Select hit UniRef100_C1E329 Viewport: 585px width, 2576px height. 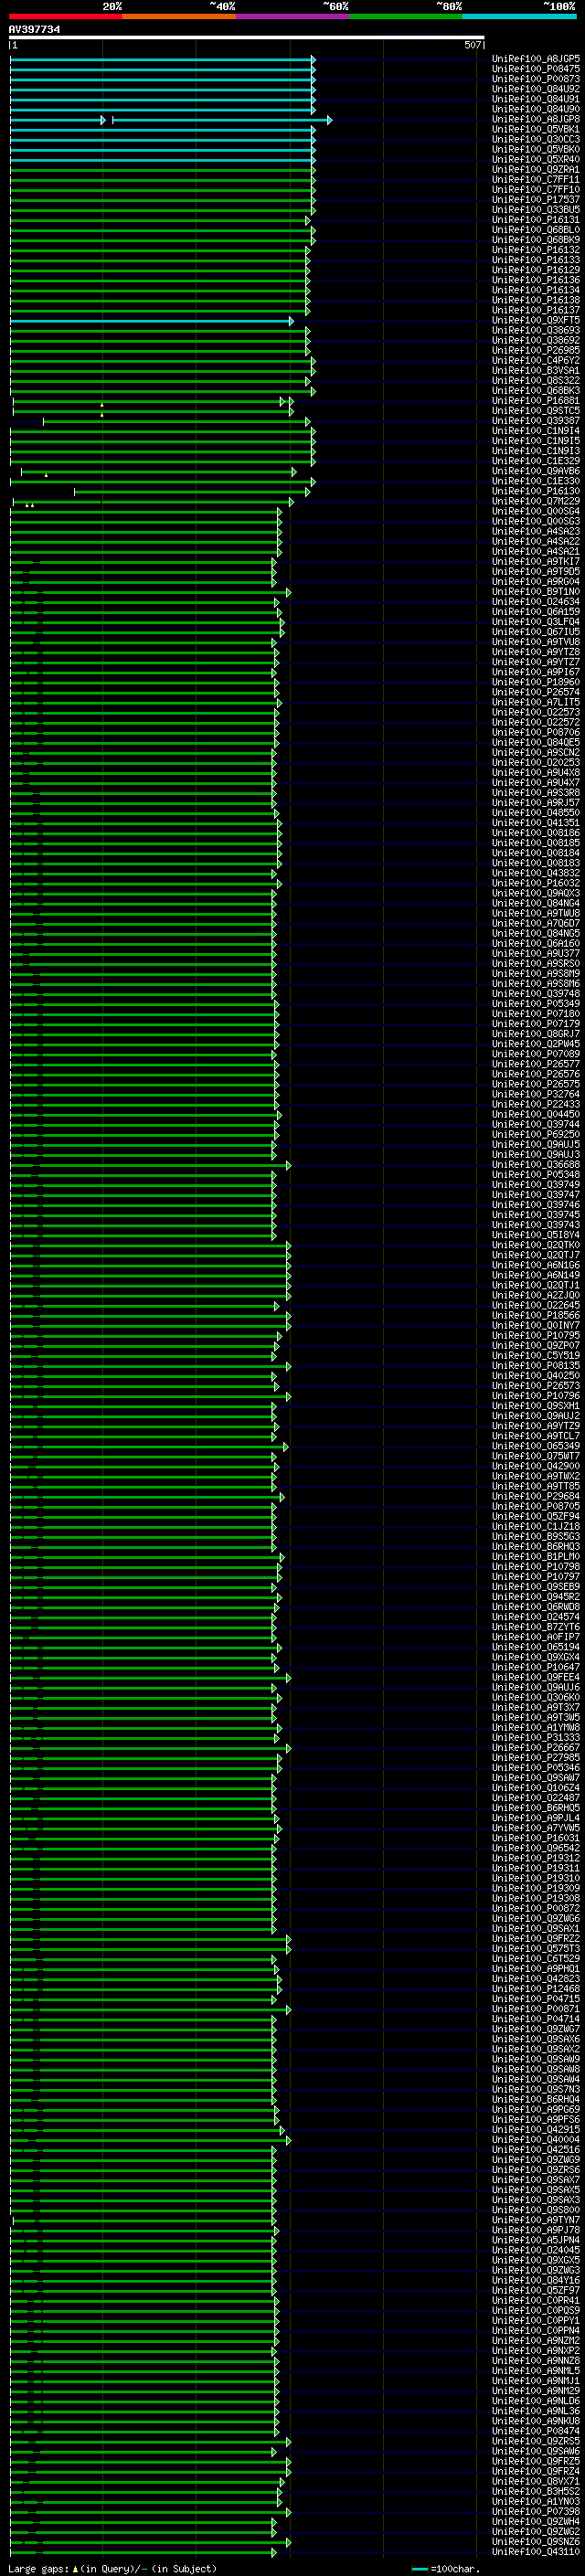coord(535,461)
